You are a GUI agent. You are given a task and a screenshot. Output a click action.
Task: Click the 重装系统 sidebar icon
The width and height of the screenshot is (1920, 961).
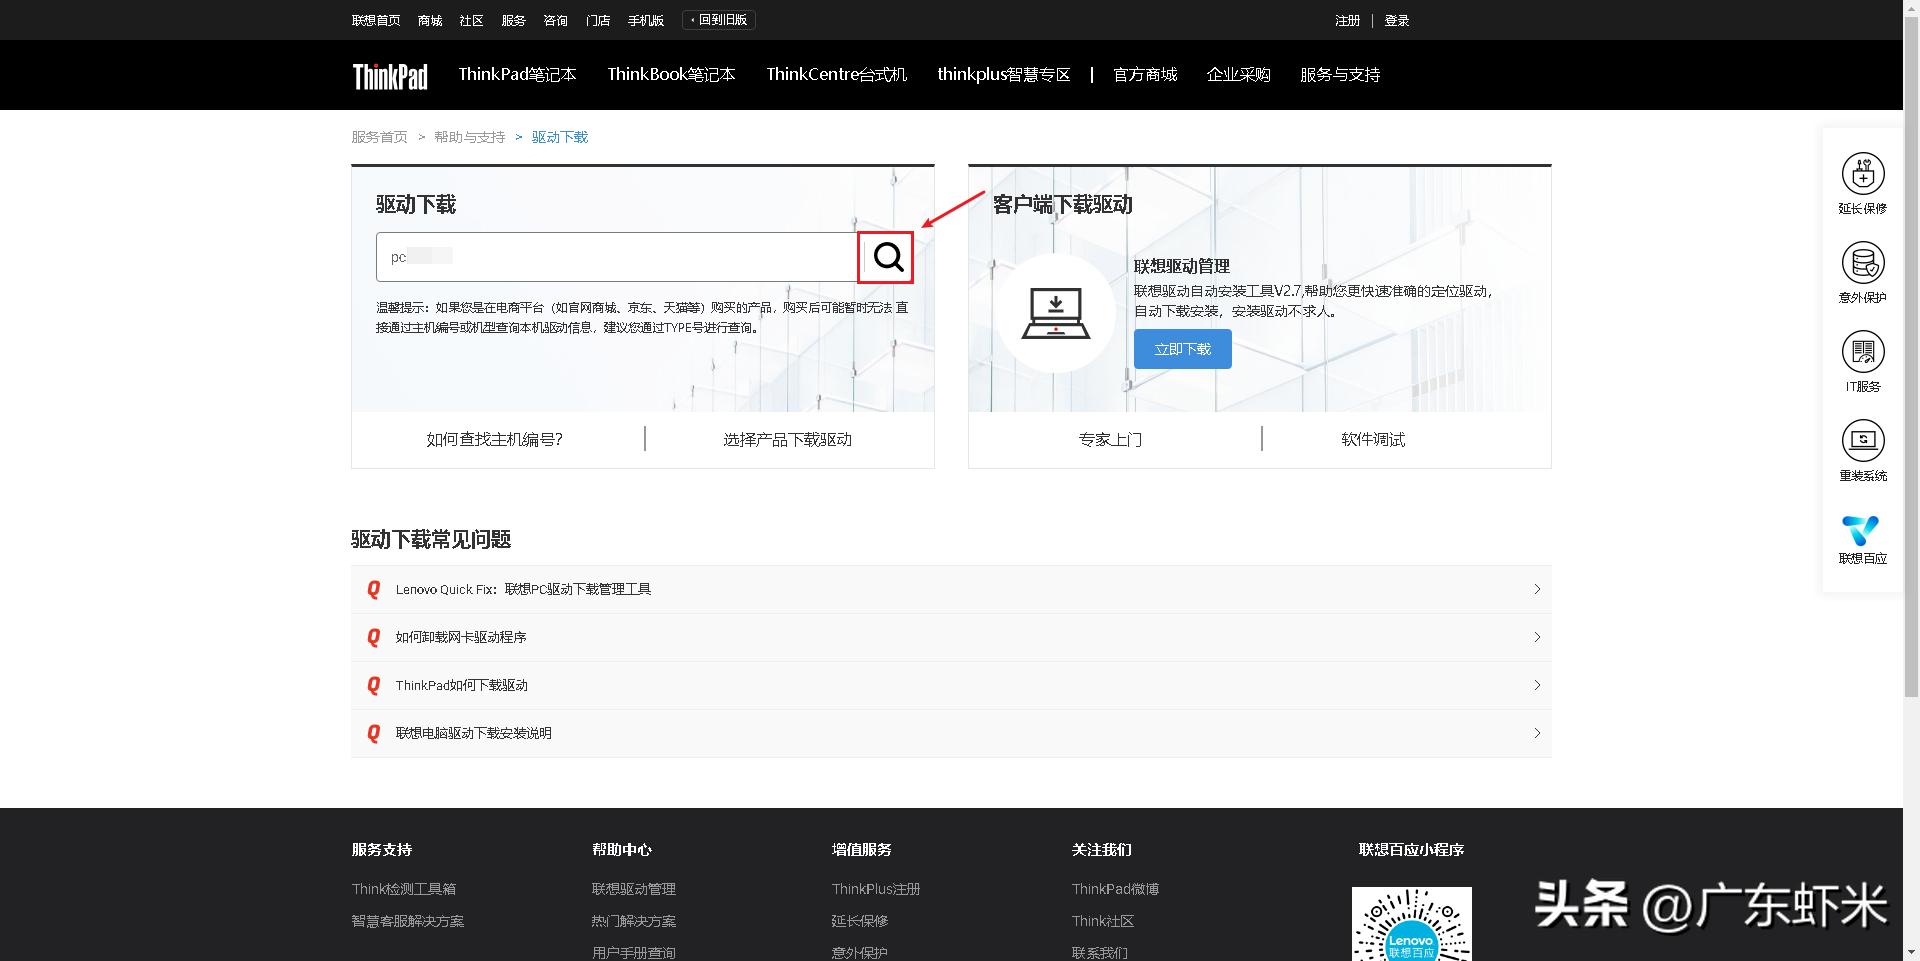(1862, 439)
